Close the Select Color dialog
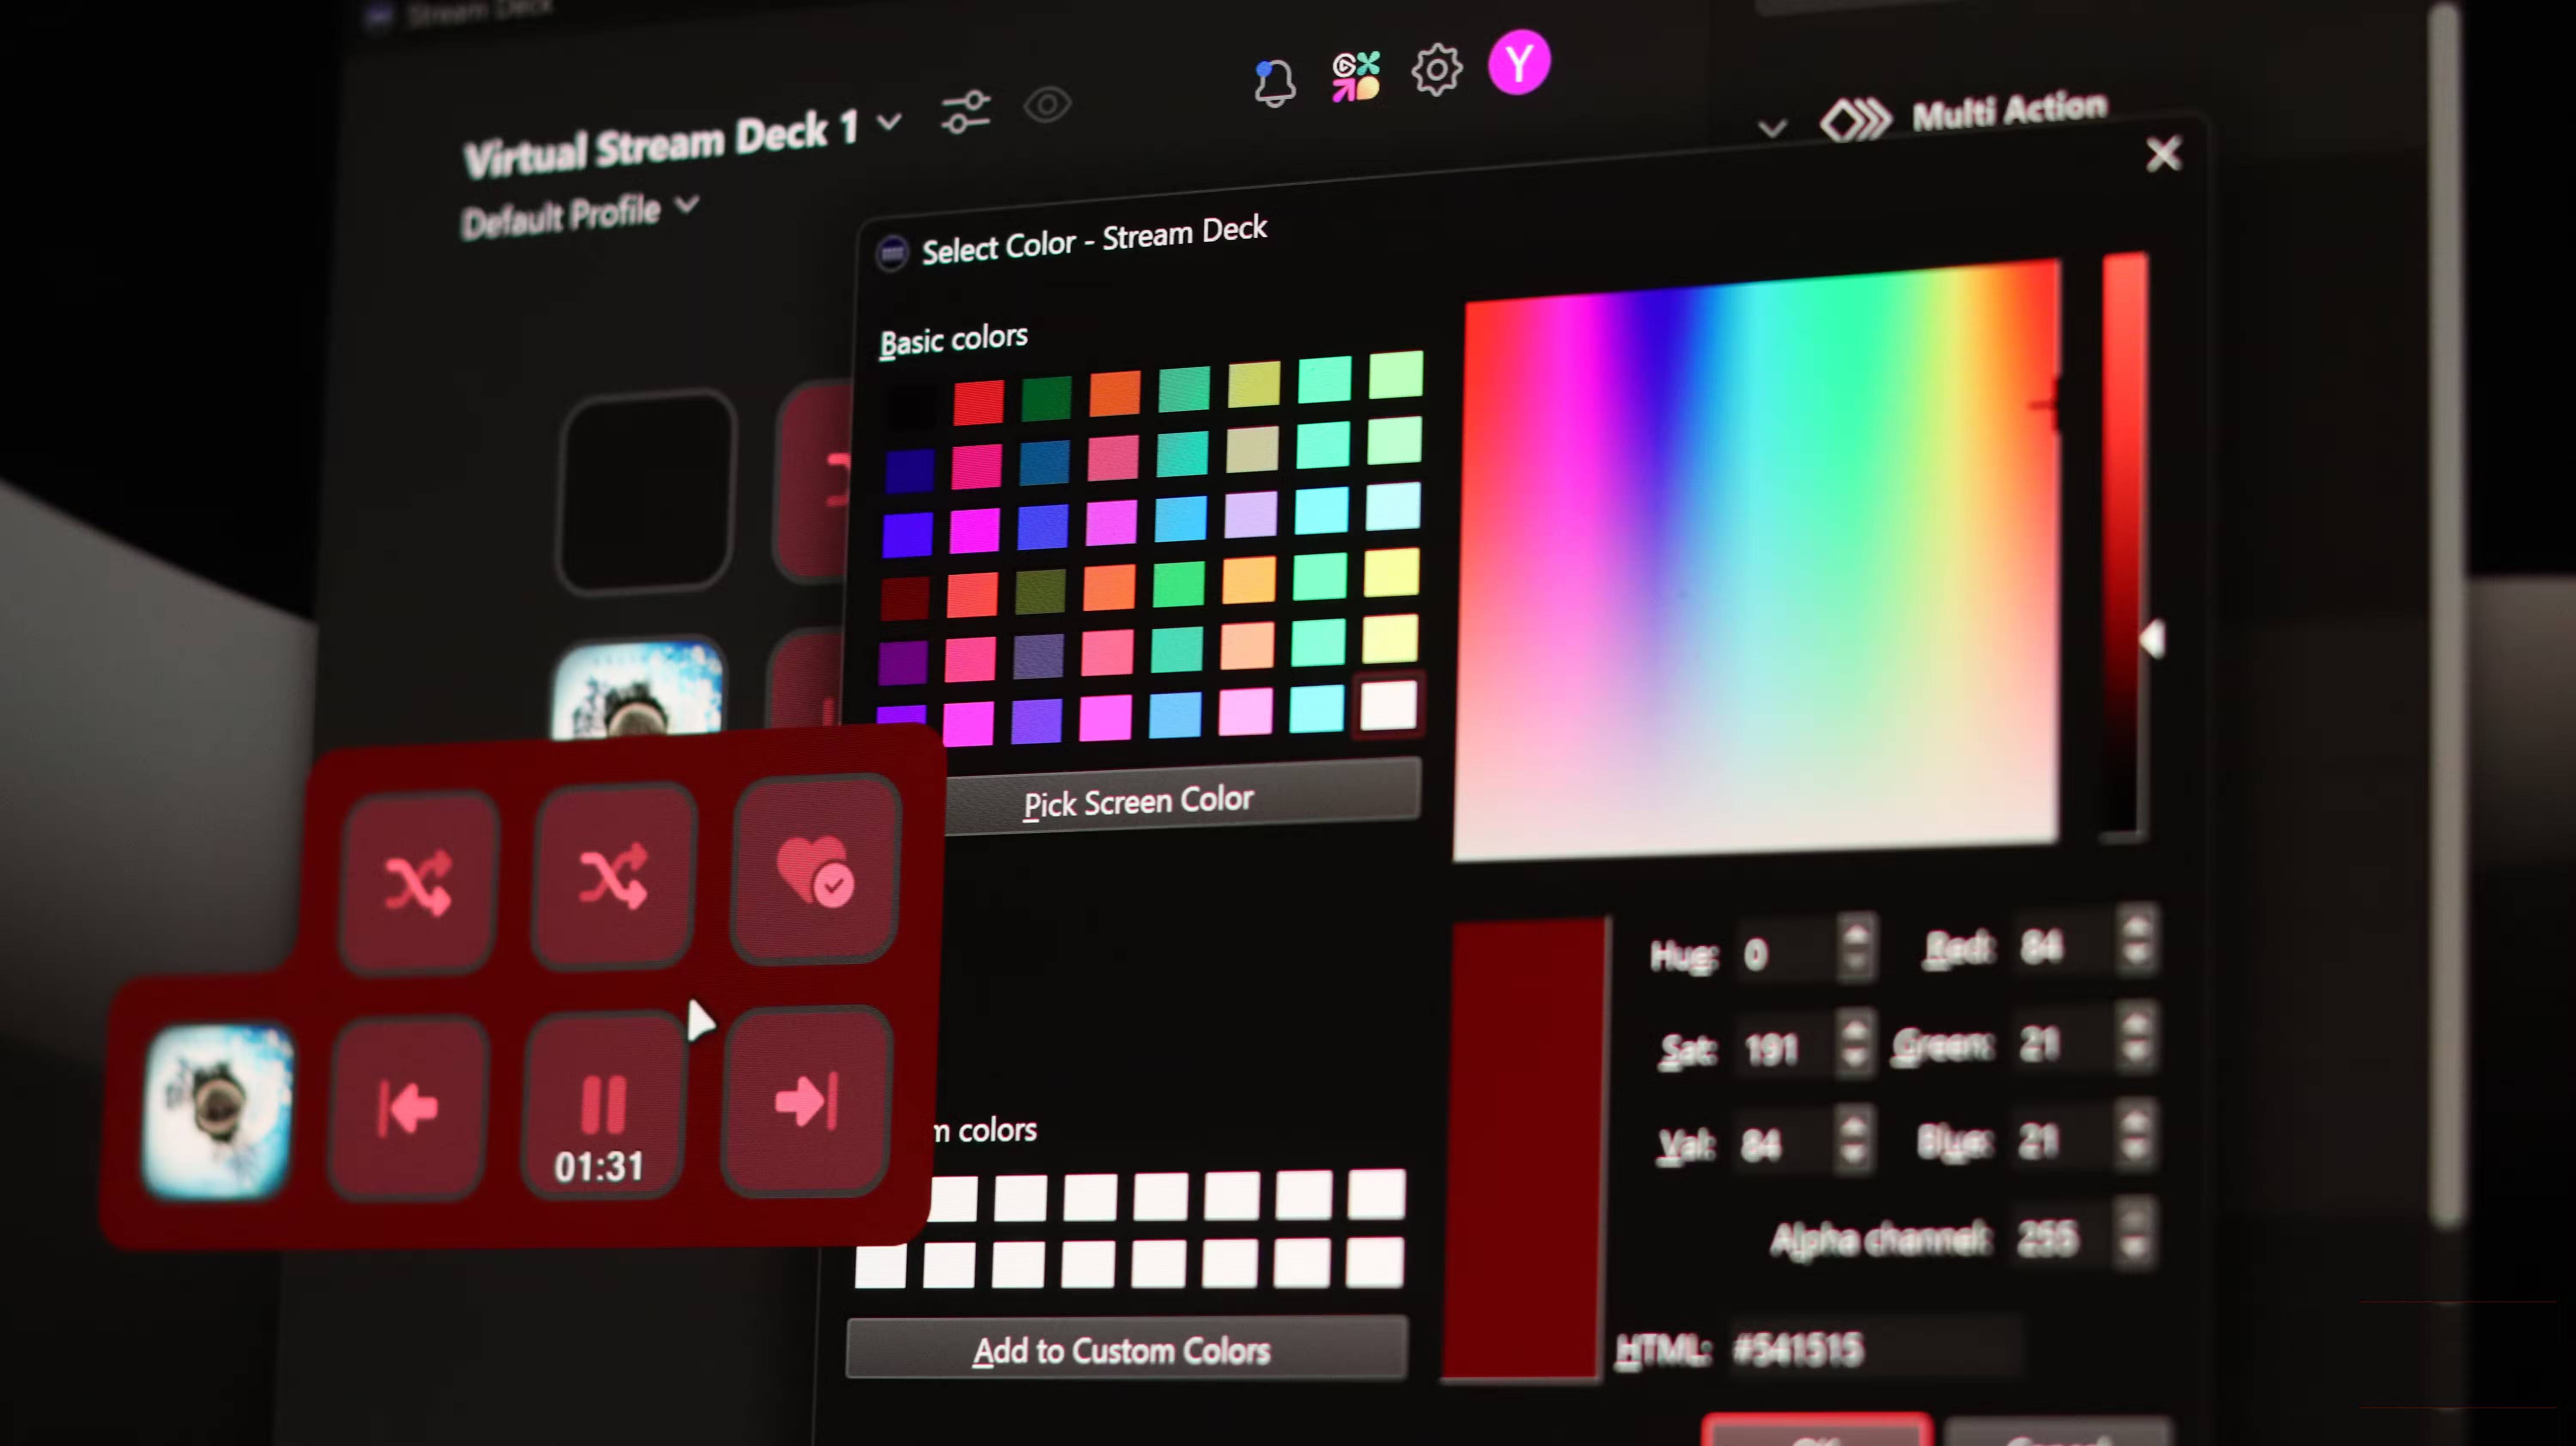The image size is (2576, 1446). pos(2163,154)
